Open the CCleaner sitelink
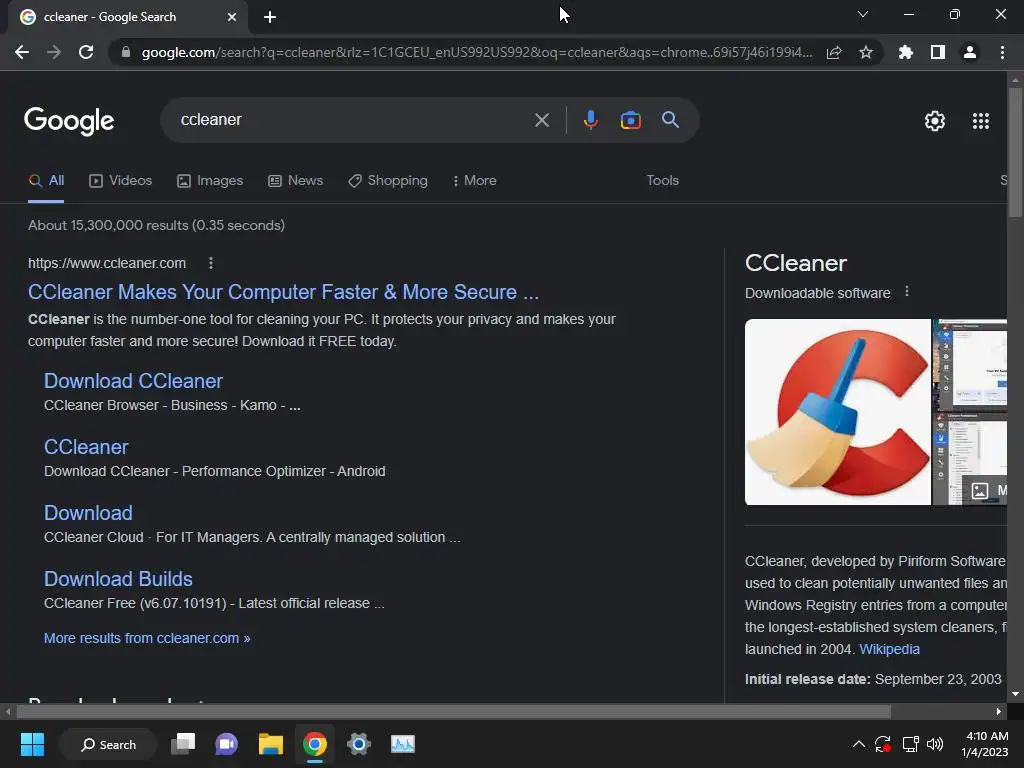The height and width of the screenshot is (768, 1024). (86, 447)
